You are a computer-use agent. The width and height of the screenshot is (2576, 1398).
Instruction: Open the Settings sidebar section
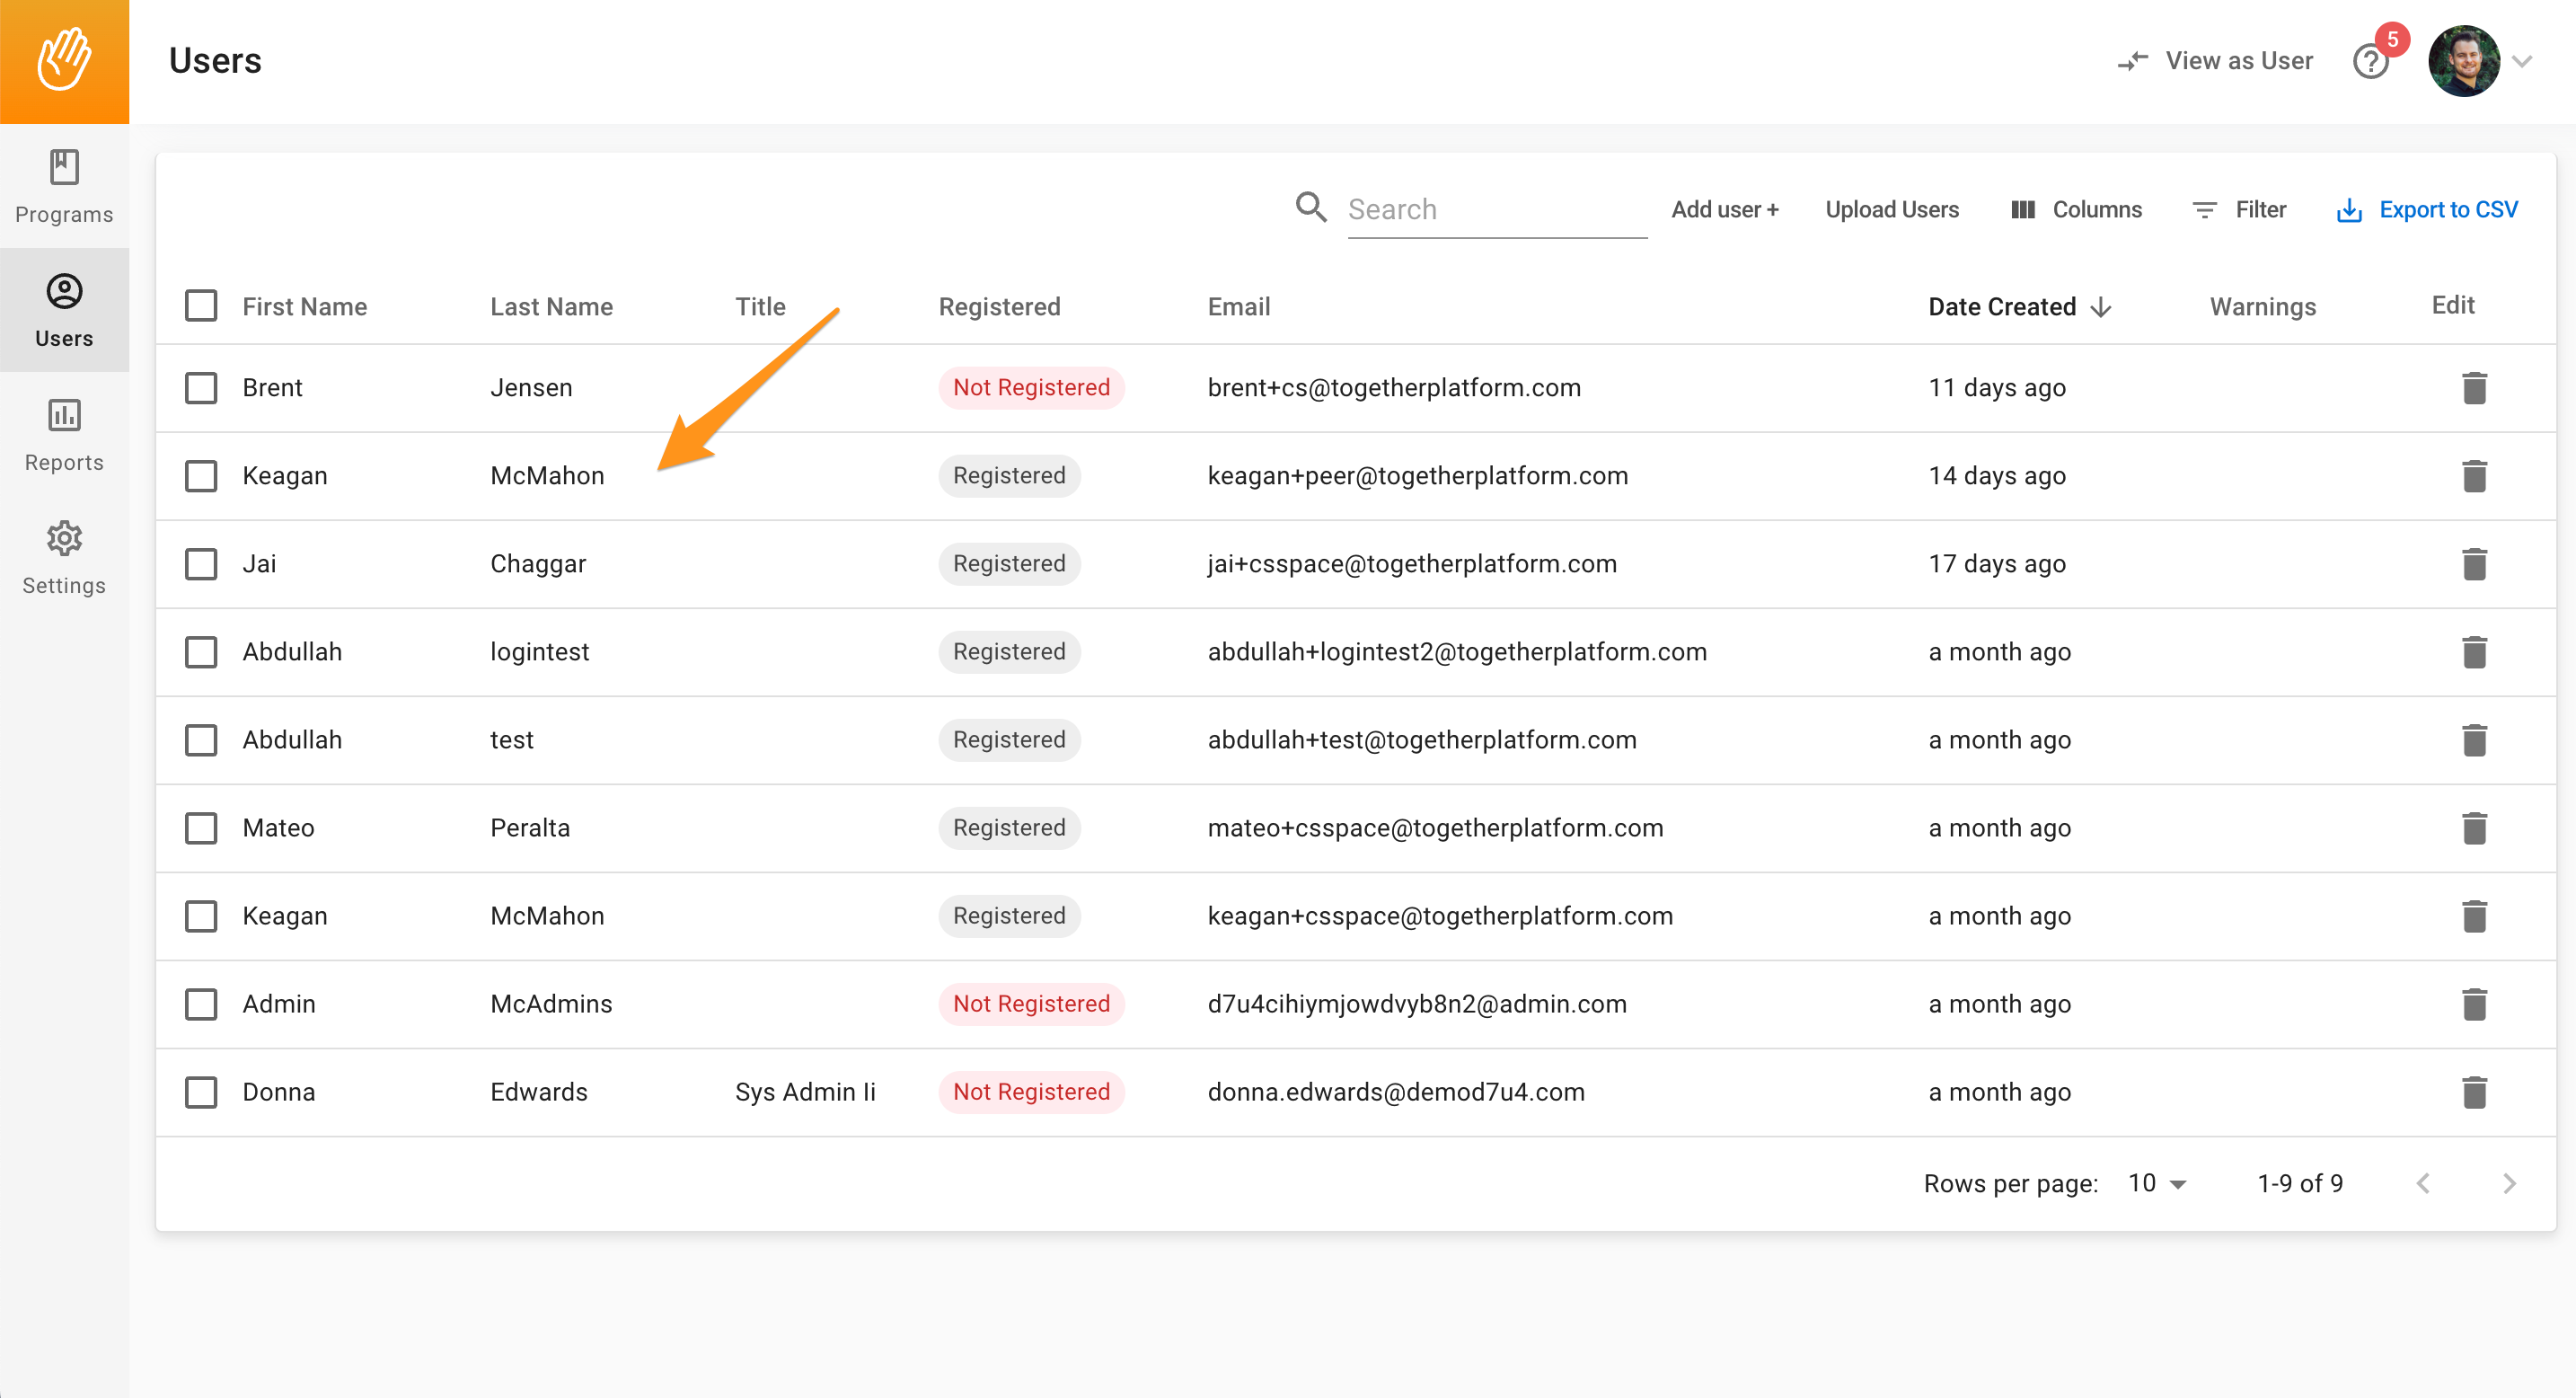coord(64,558)
